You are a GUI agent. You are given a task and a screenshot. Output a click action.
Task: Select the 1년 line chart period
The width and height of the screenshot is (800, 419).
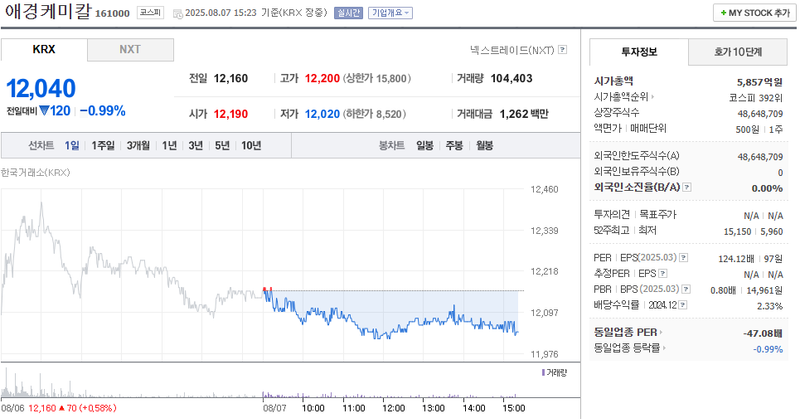click(169, 145)
